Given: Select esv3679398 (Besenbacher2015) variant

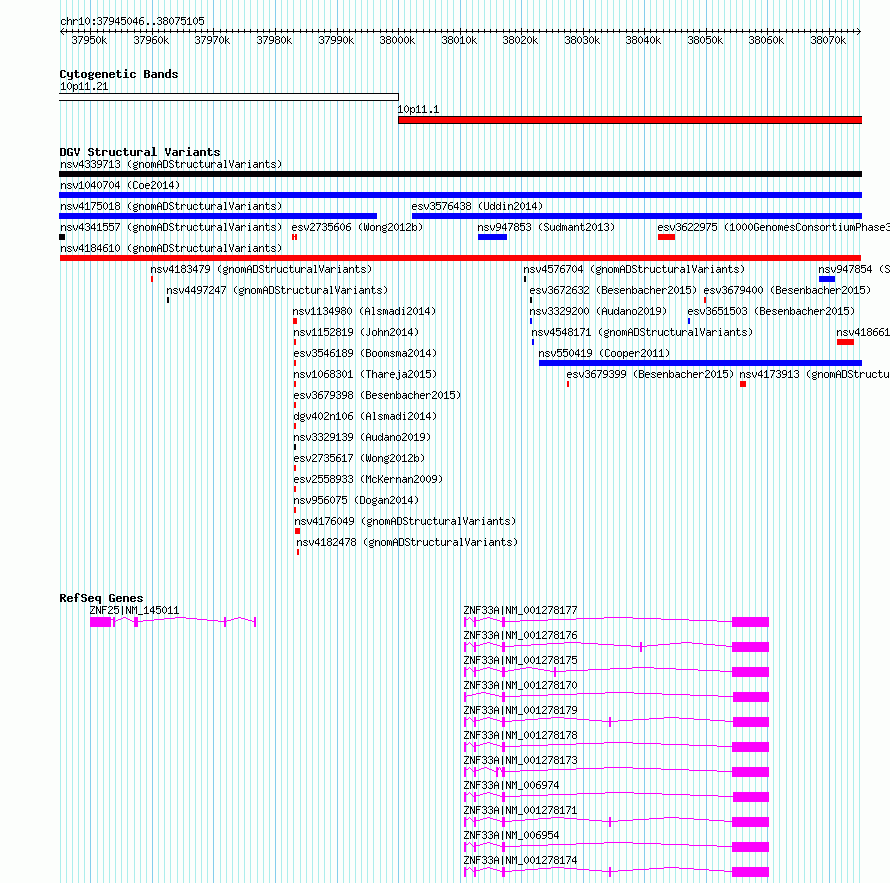Looking at the screenshot, I should pos(377,396).
